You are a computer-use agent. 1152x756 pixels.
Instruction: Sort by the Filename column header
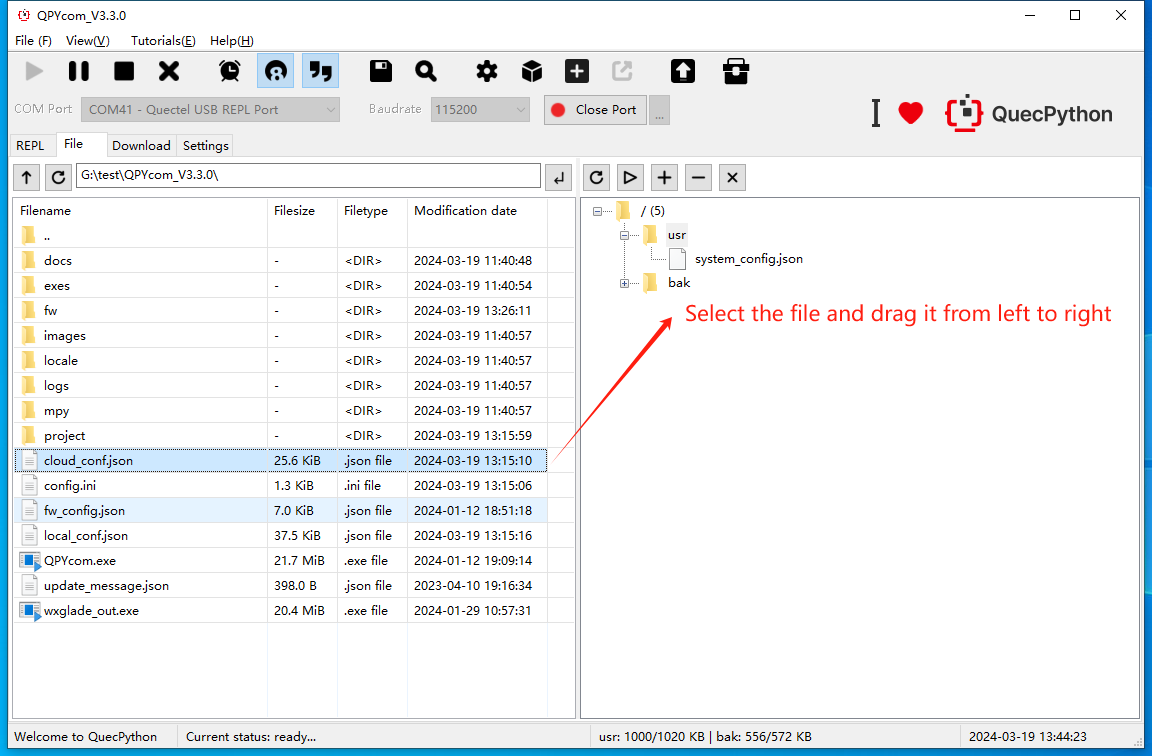(140, 211)
